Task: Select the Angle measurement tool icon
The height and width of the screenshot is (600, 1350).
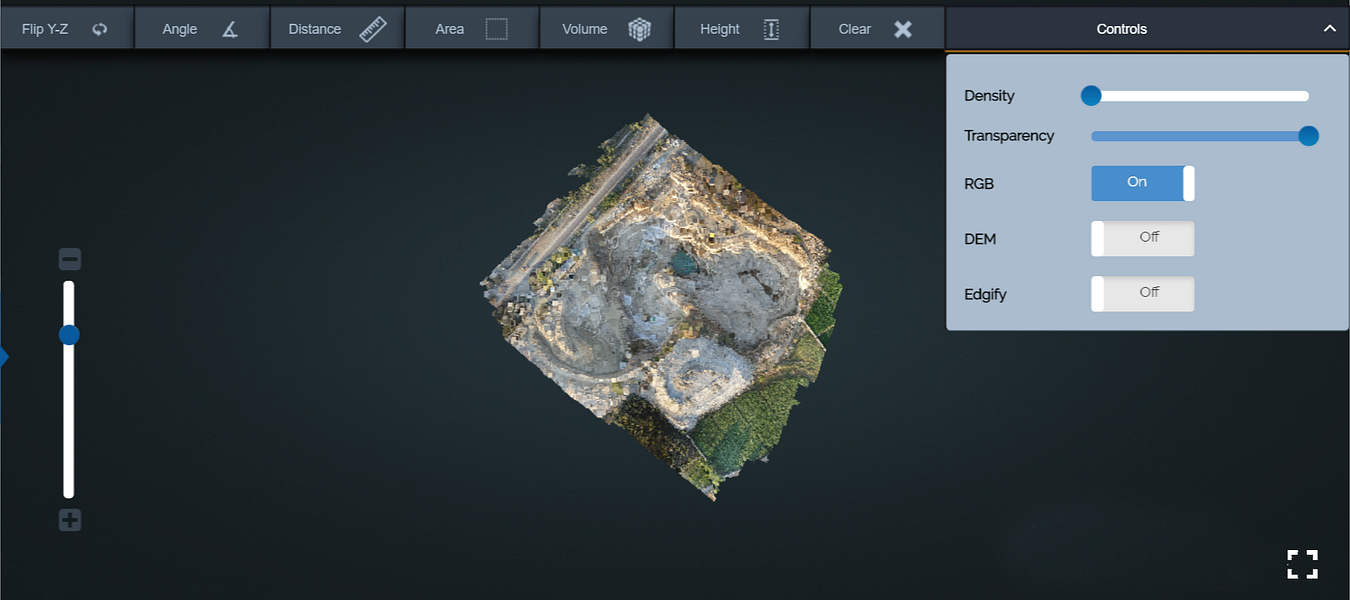Action: point(230,29)
